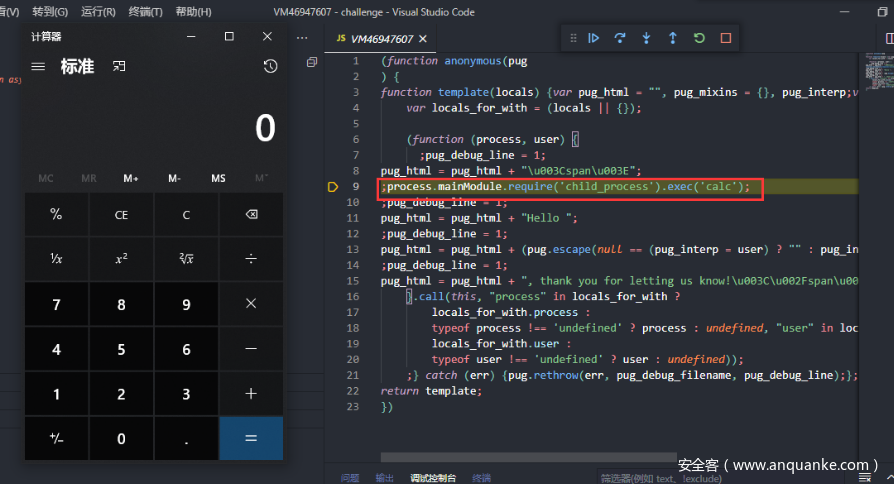Toggle the breakpoint marker at line 9

click(333, 187)
